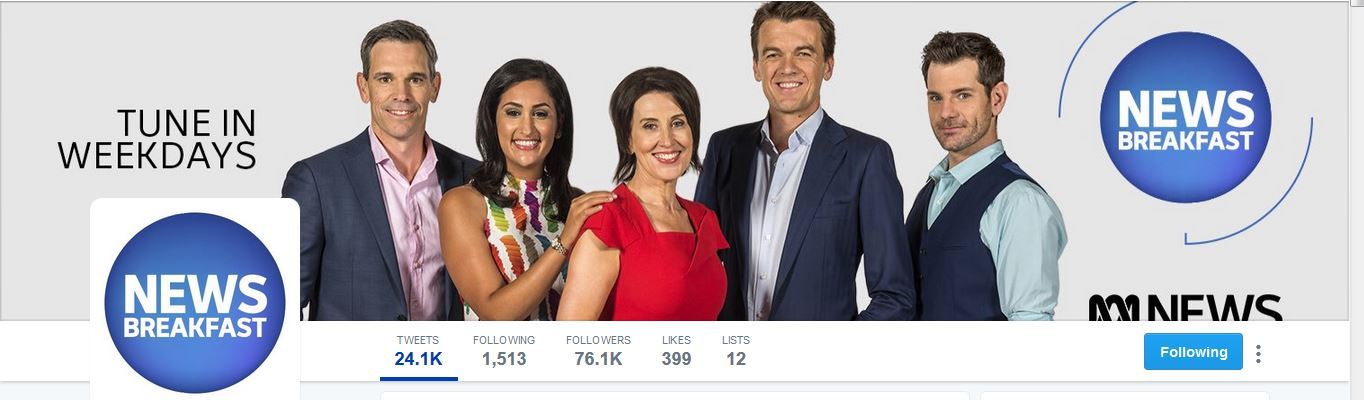The height and width of the screenshot is (400, 1364).
Task: Open the Tweets tab showing 24.1K
Action: pyautogui.click(x=418, y=351)
